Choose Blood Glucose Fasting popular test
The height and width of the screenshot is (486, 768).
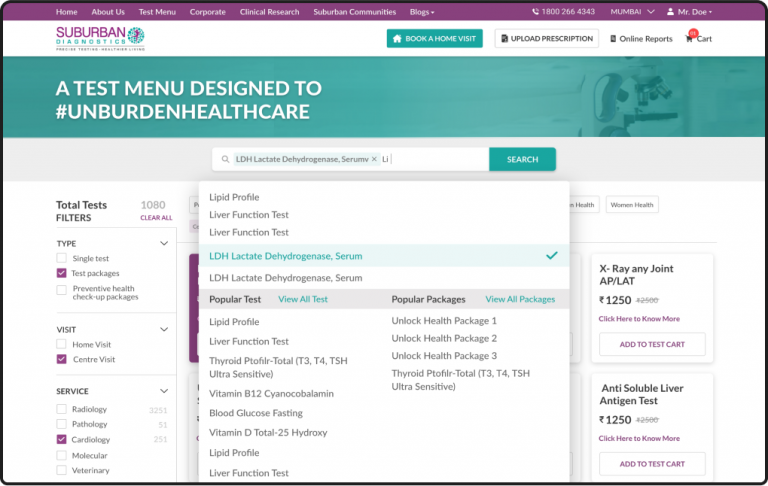click(256, 413)
